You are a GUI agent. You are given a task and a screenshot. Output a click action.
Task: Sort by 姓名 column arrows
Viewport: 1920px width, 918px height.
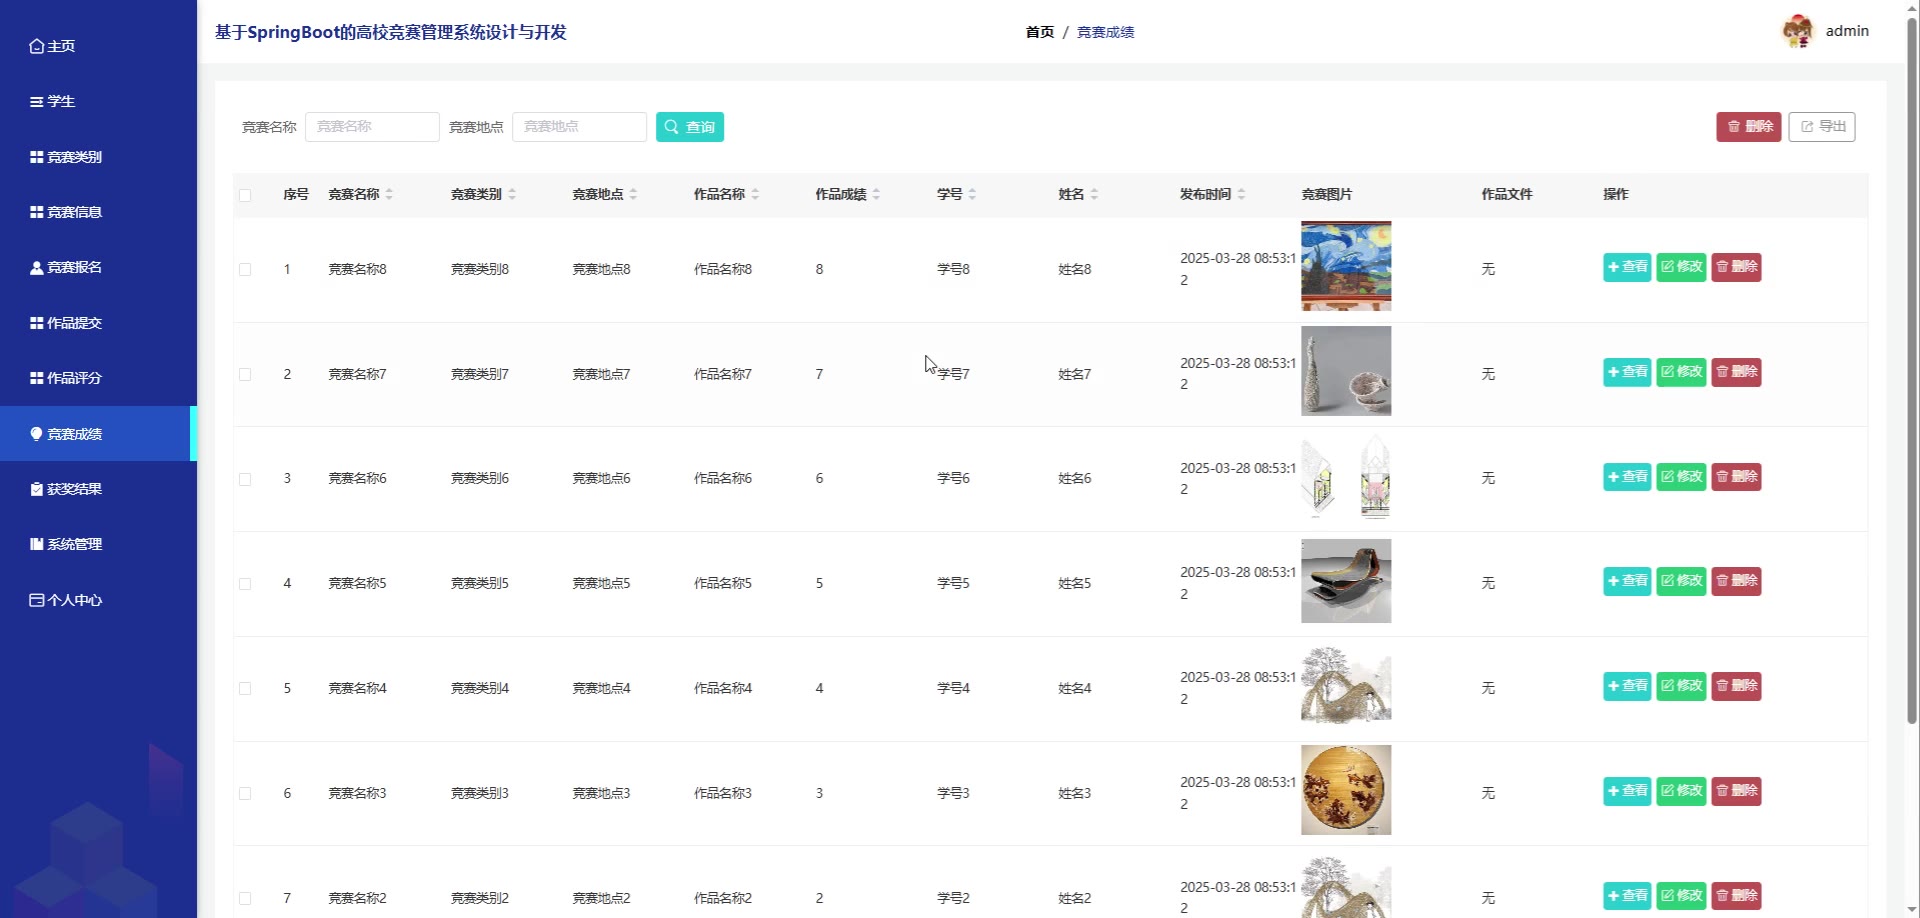(1094, 194)
